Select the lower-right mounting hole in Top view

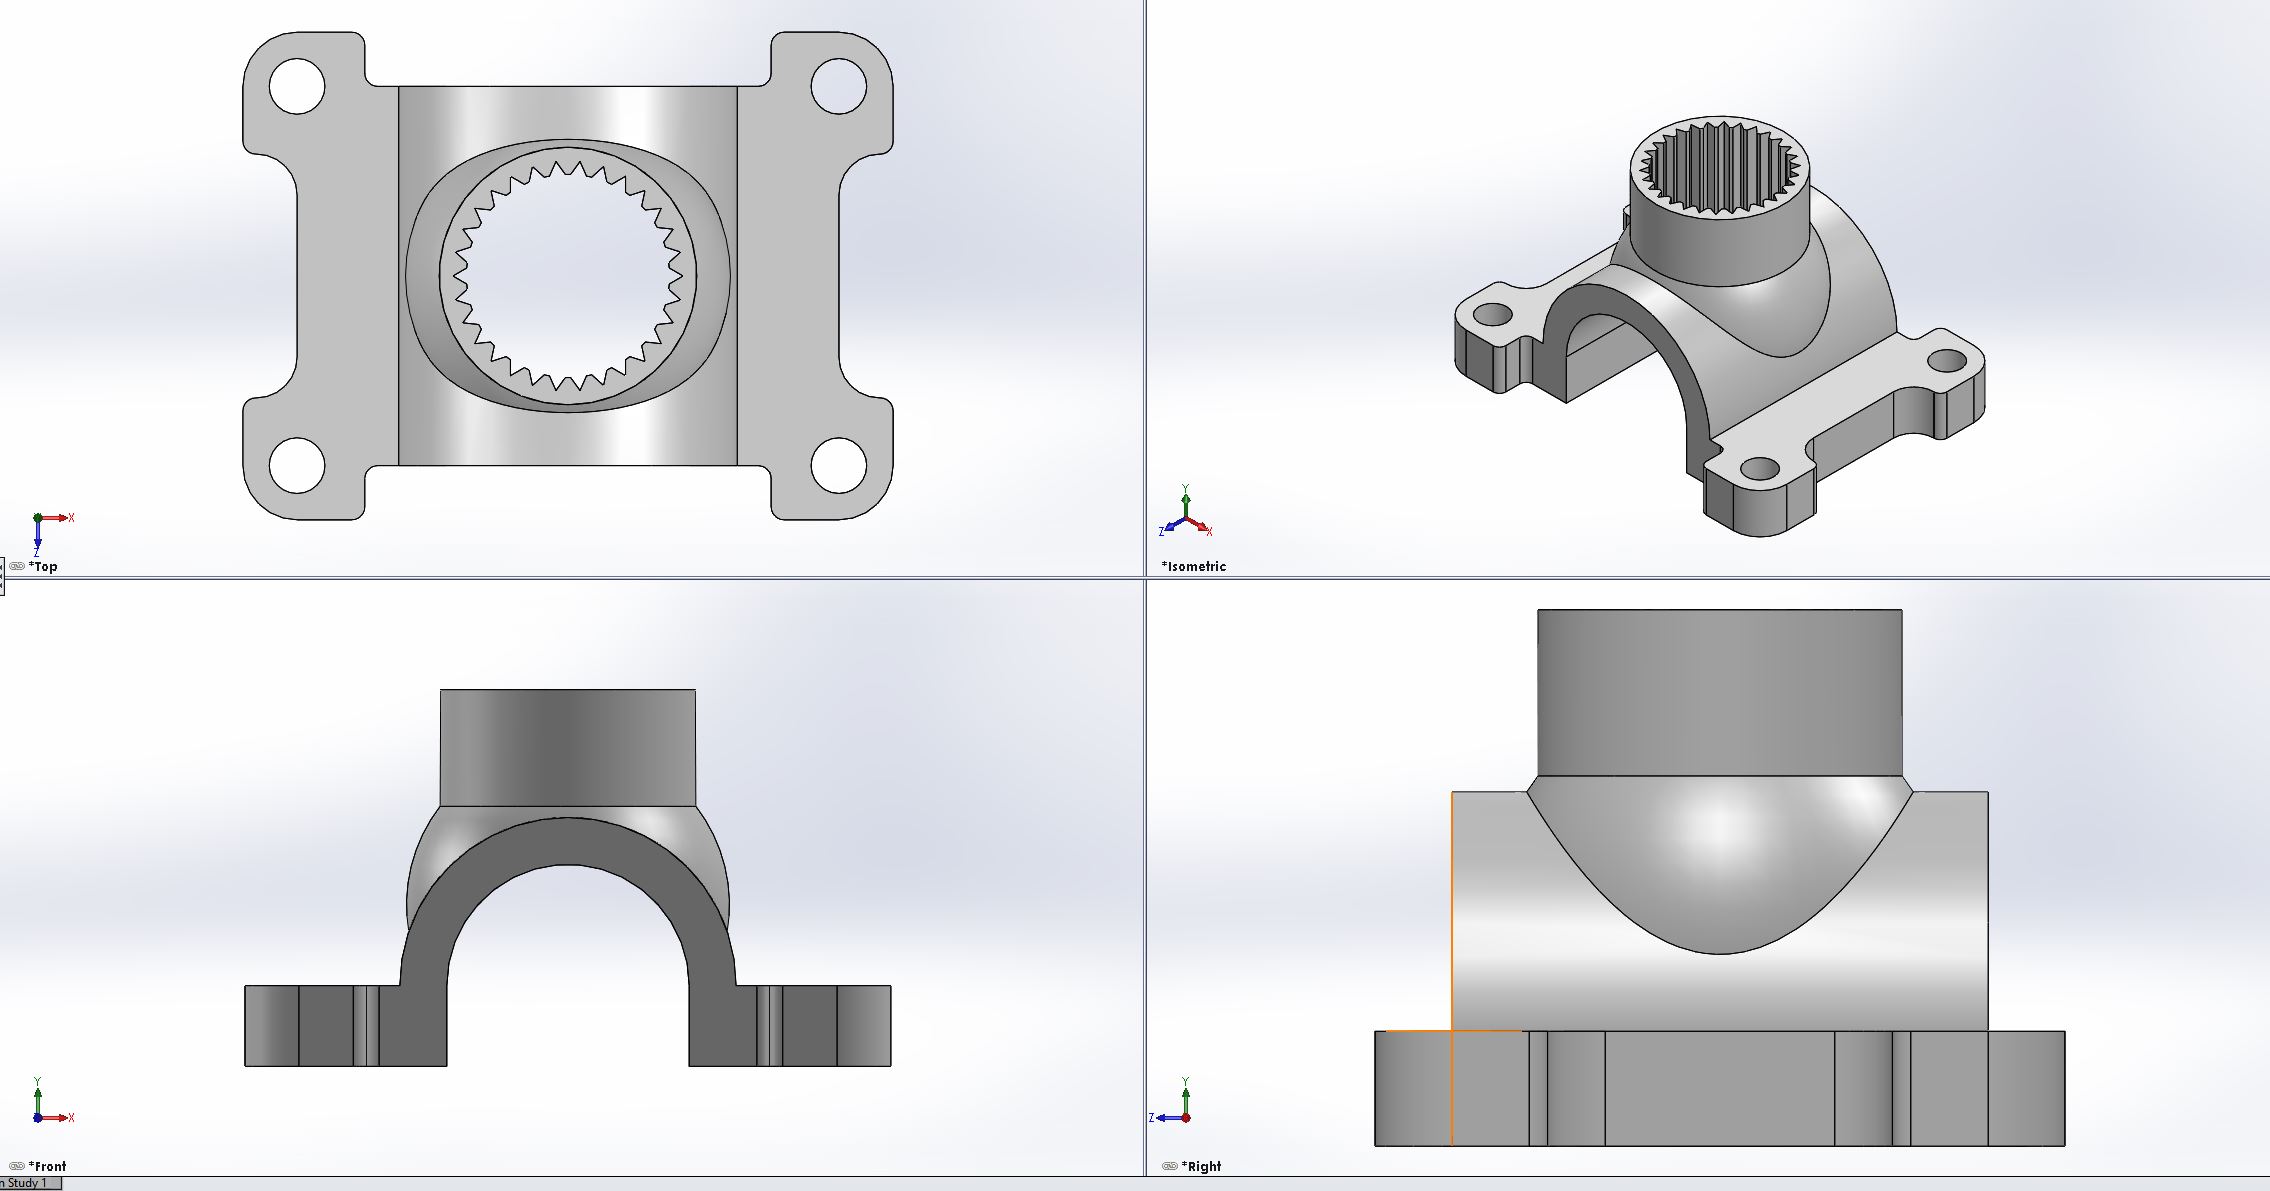click(838, 465)
